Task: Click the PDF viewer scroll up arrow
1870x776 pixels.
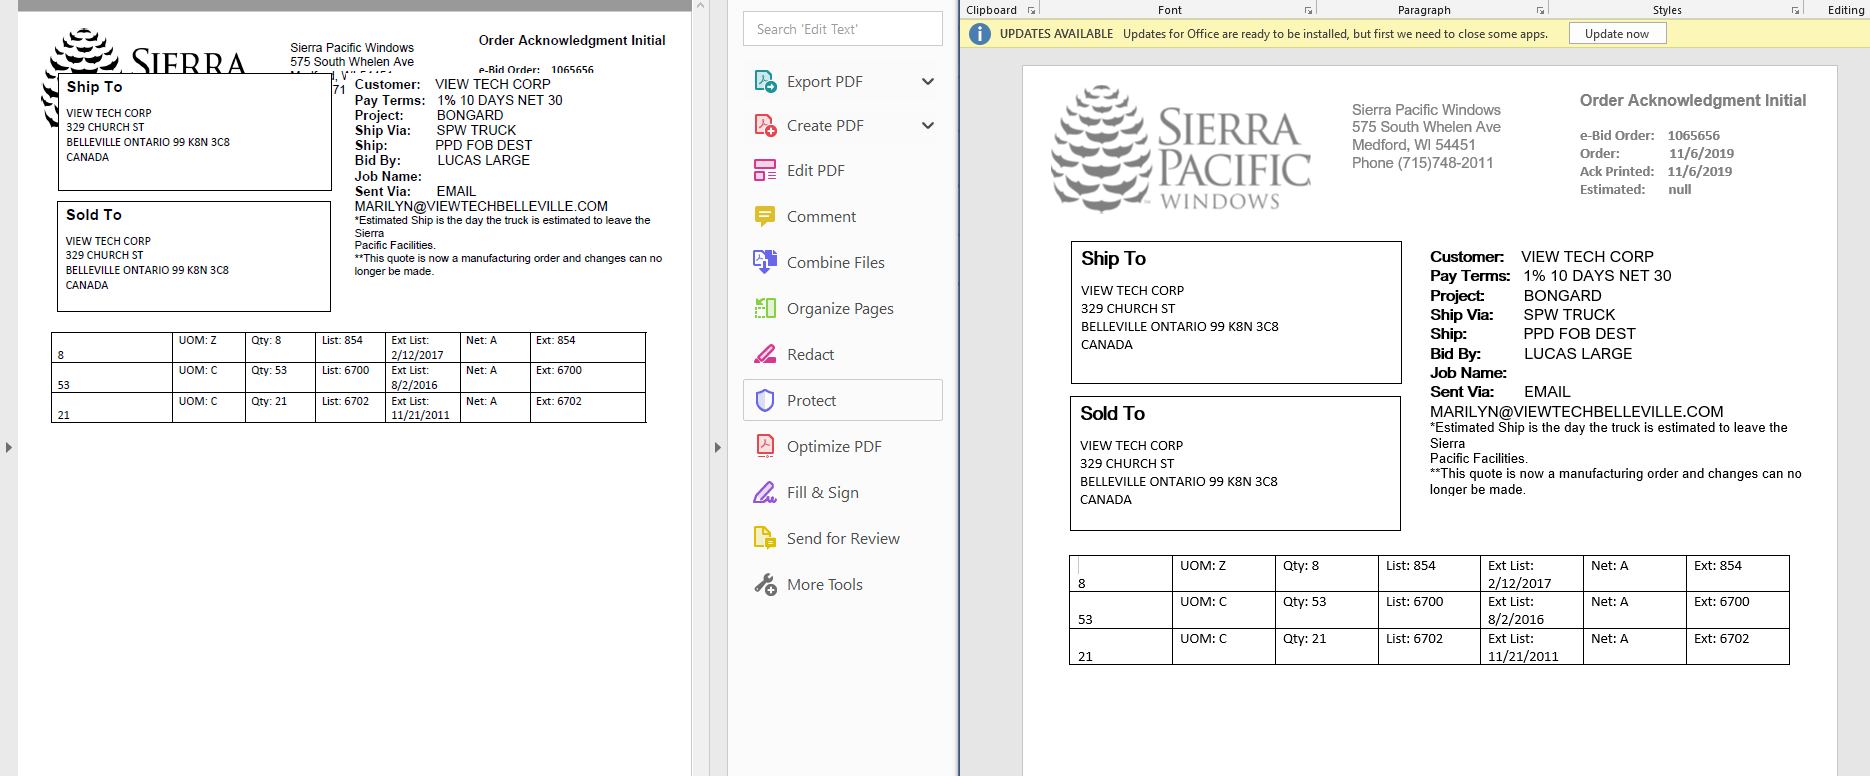Action: tap(701, 6)
